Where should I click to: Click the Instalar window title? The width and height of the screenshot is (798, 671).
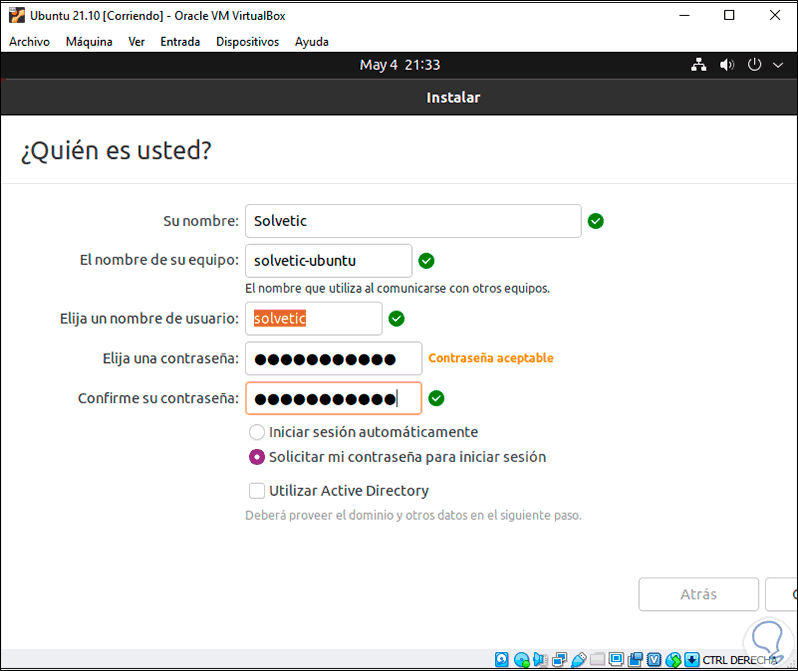(x=453, y=98)
